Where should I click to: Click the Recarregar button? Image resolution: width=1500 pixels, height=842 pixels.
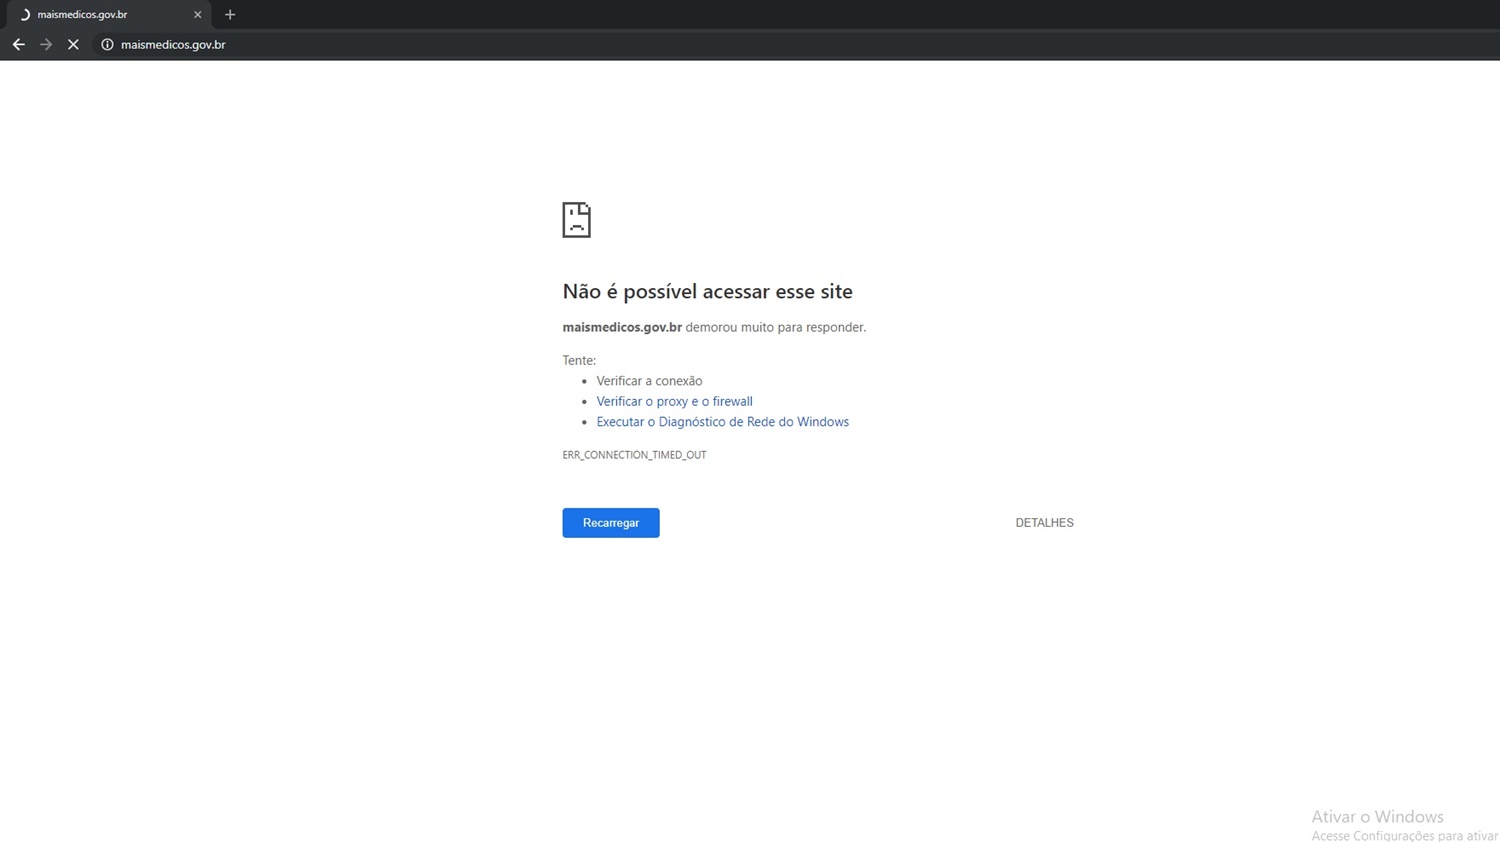tap(611, 523)
